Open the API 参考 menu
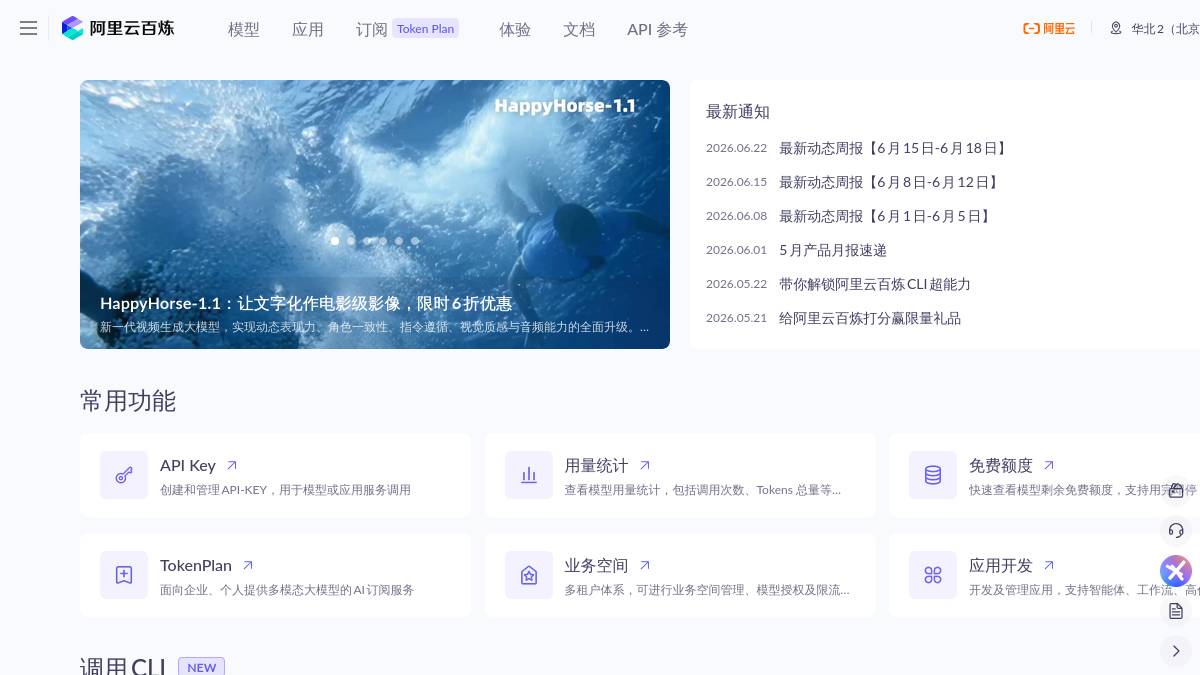This screenshot has height=675, width=1200. [x=657, y=29]
